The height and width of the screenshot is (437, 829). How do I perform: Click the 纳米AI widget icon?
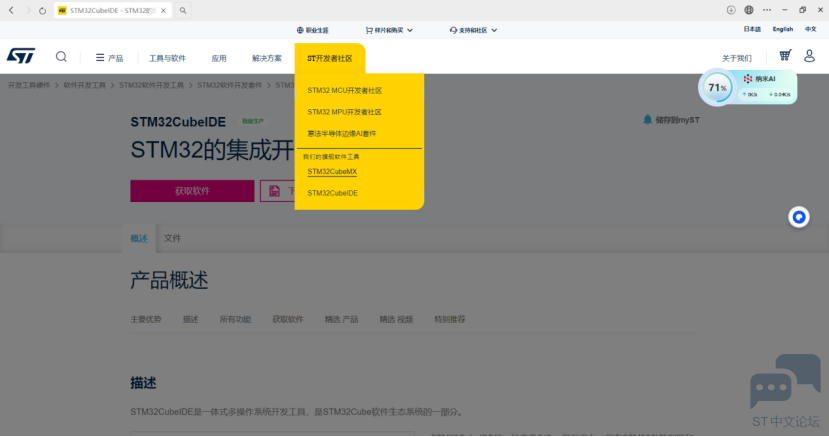click(x=748, y=79)
